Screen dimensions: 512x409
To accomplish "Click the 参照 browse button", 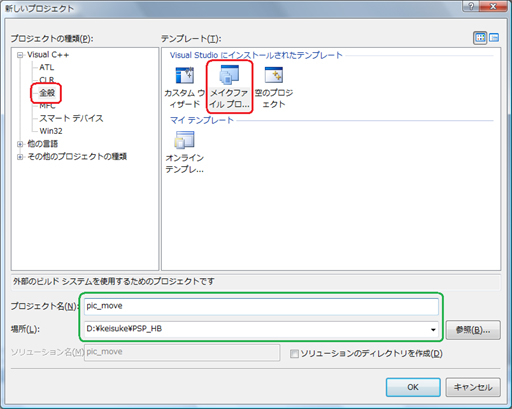I will pyautogui.click(x=473, y=330).
